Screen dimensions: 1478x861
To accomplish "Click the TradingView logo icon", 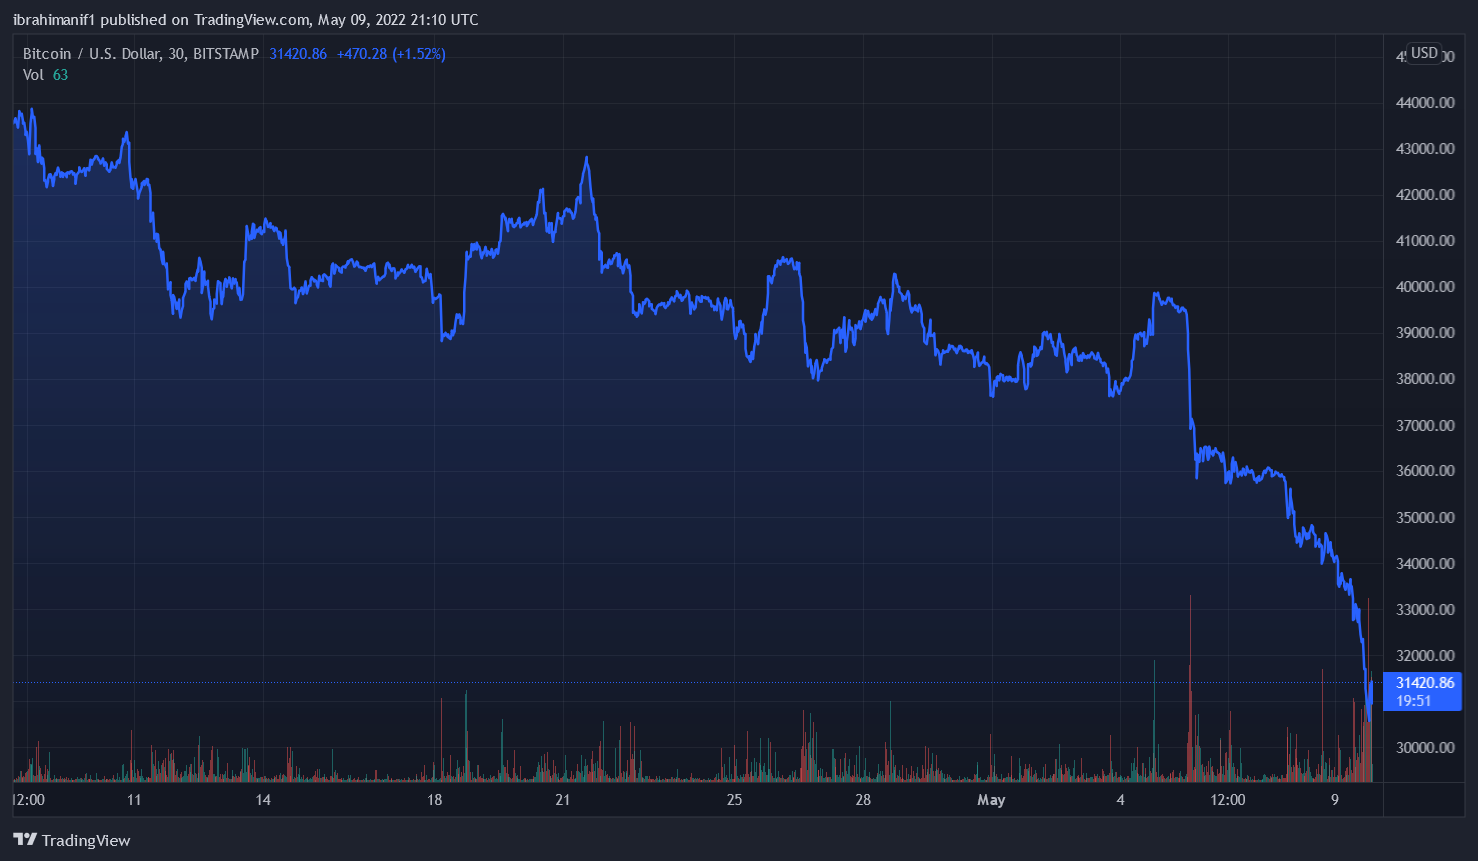I will 25,840.
